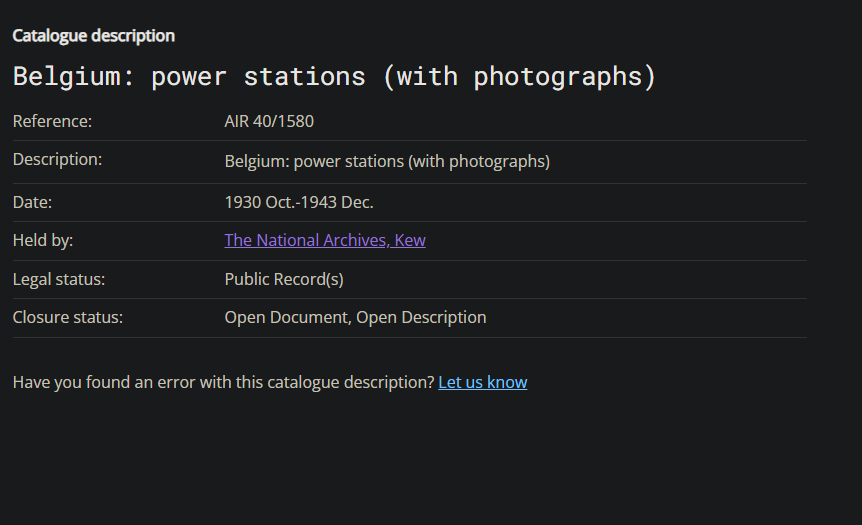Click the Public Record(s) value

pos(284,279)
